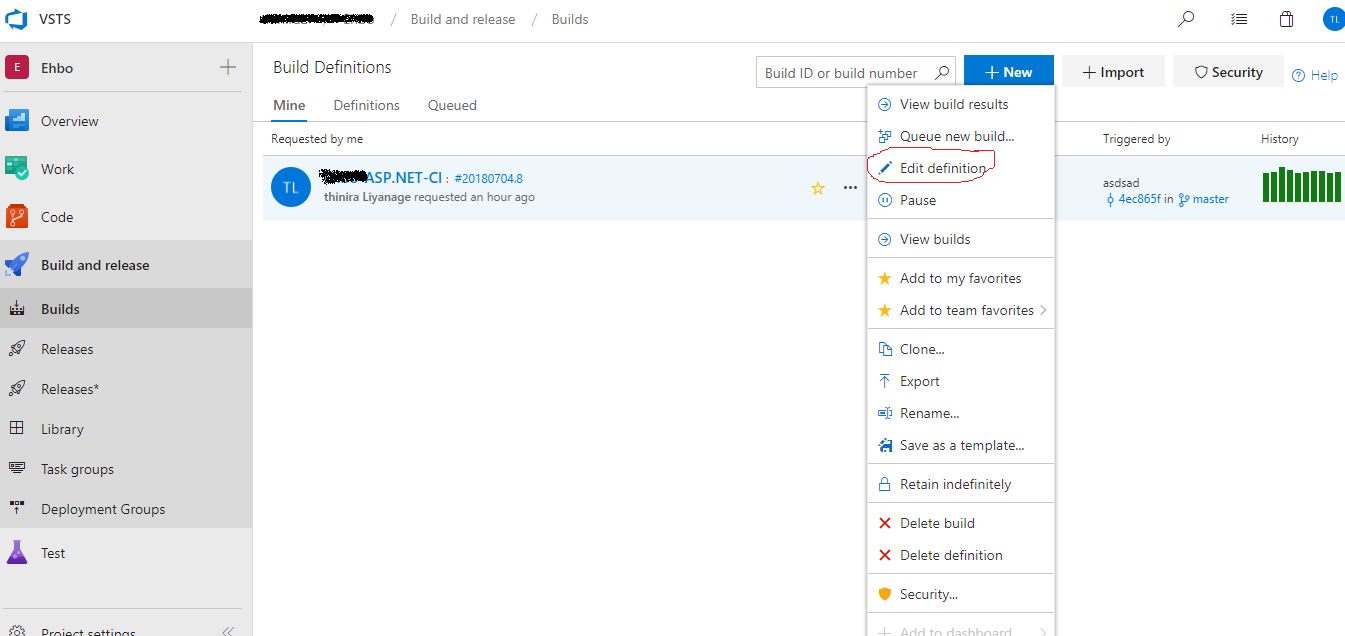Screen dimensions: 1345x636
Task: Click the search icon in Build ID field
Action: pyautogui.click(x=941, y=72)
